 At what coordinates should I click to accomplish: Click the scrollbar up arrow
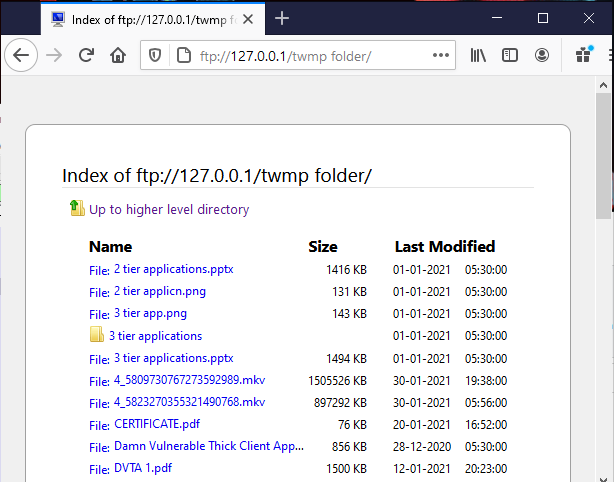(x=603, y=85)
